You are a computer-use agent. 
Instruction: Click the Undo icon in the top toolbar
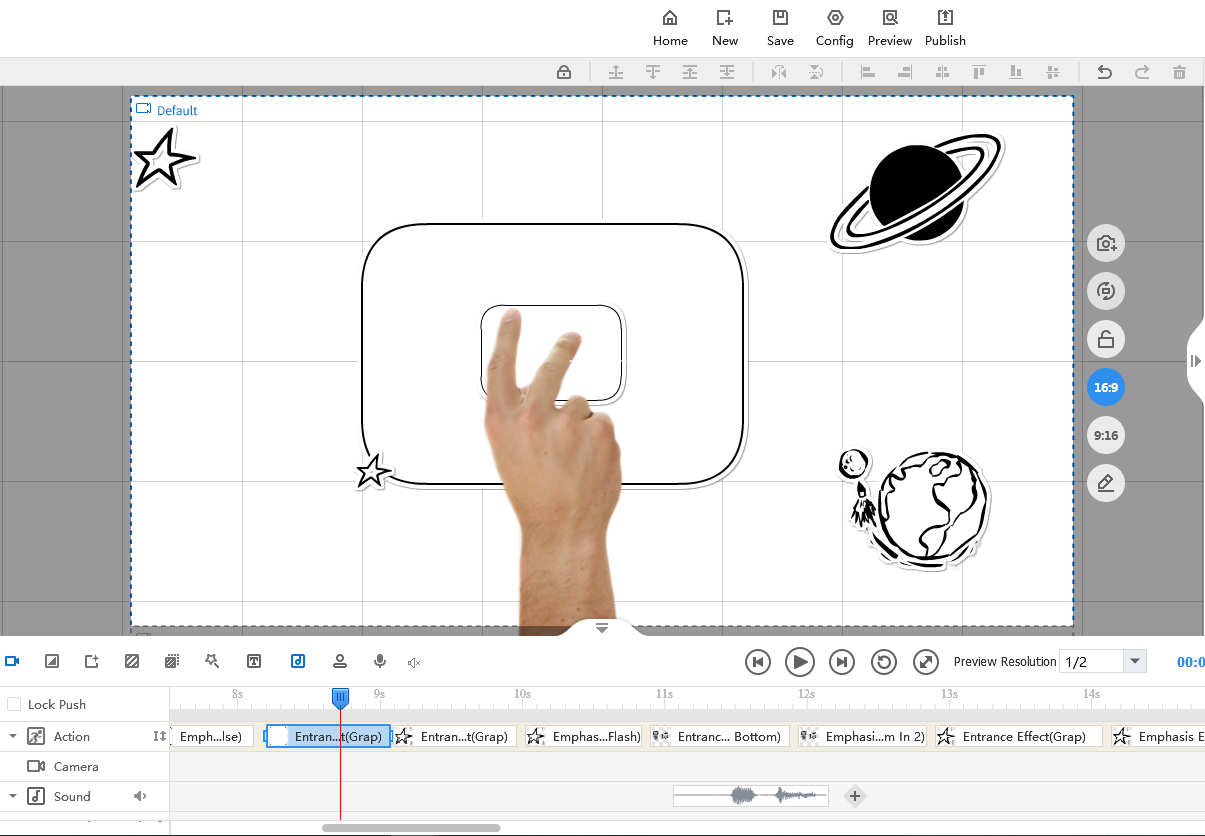click(1104, 71)
